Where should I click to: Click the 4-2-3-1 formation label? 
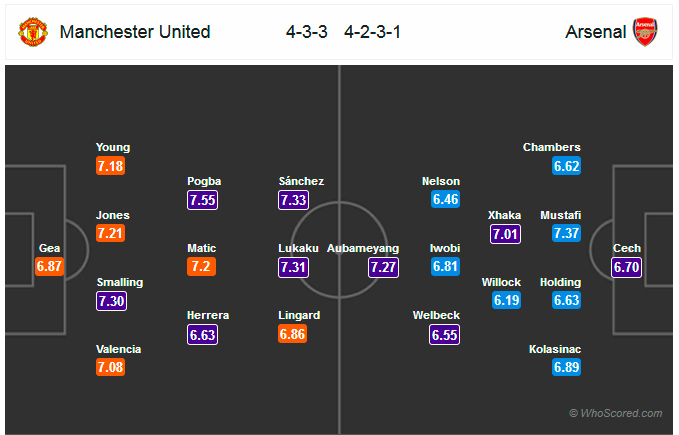(x=372, y=32)
